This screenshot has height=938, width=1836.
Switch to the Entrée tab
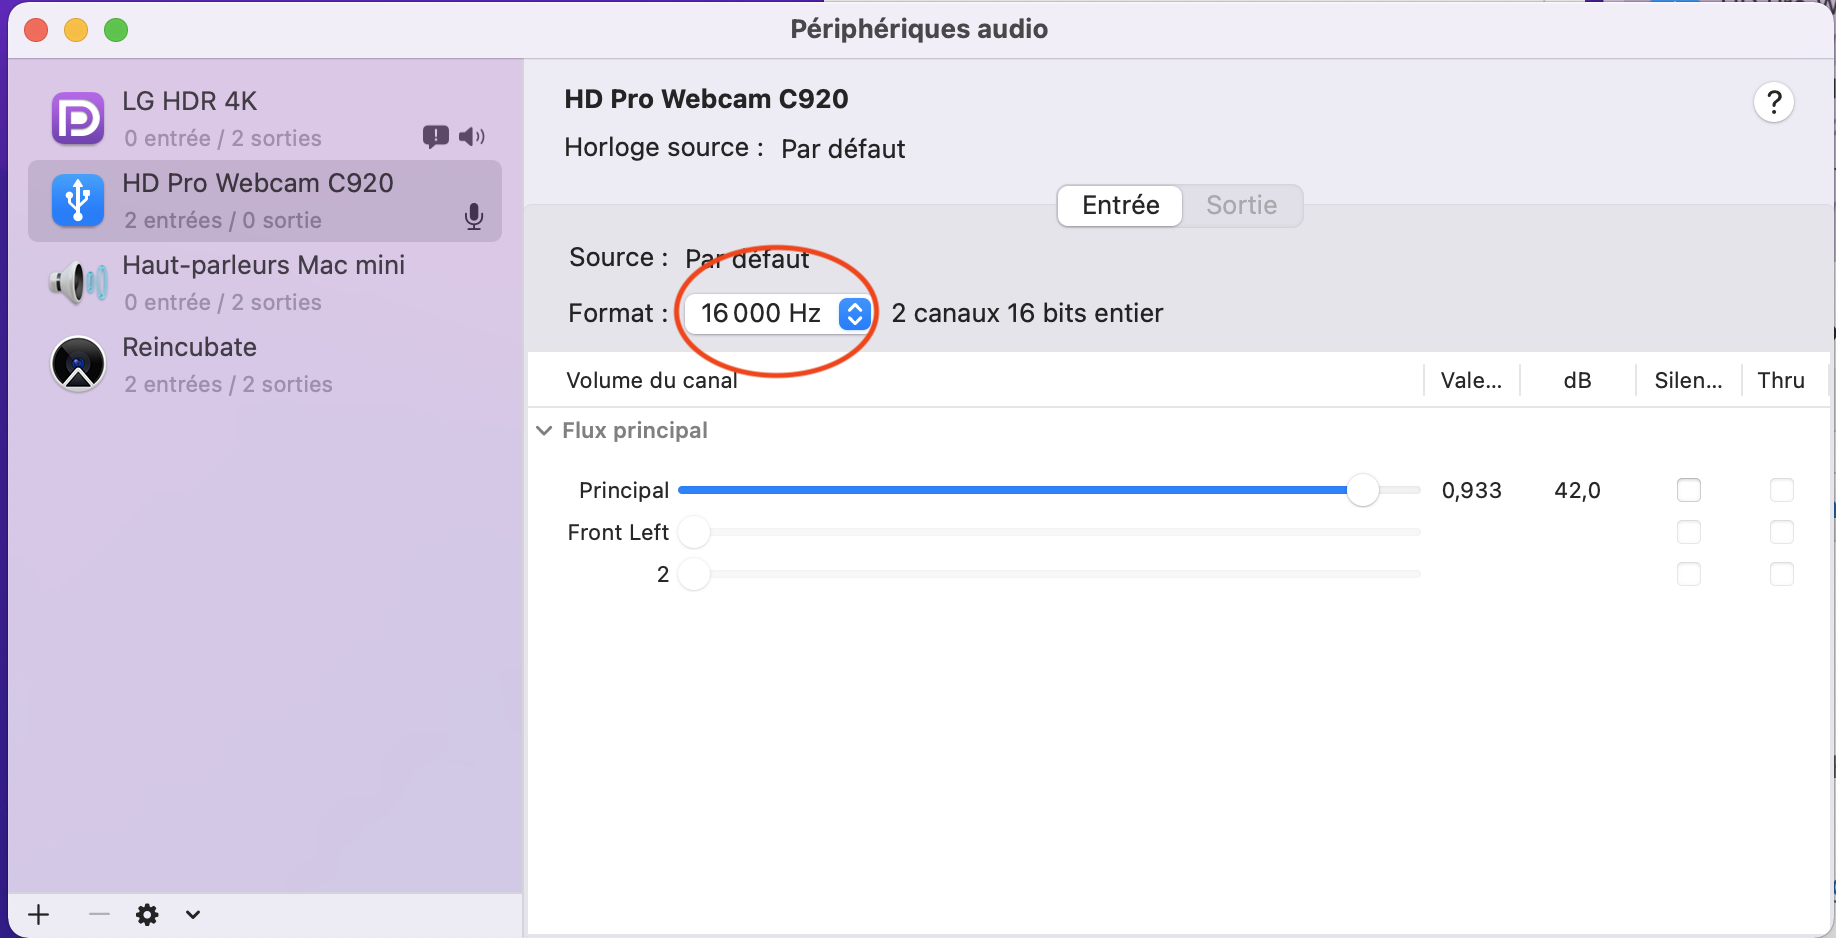1120,206
